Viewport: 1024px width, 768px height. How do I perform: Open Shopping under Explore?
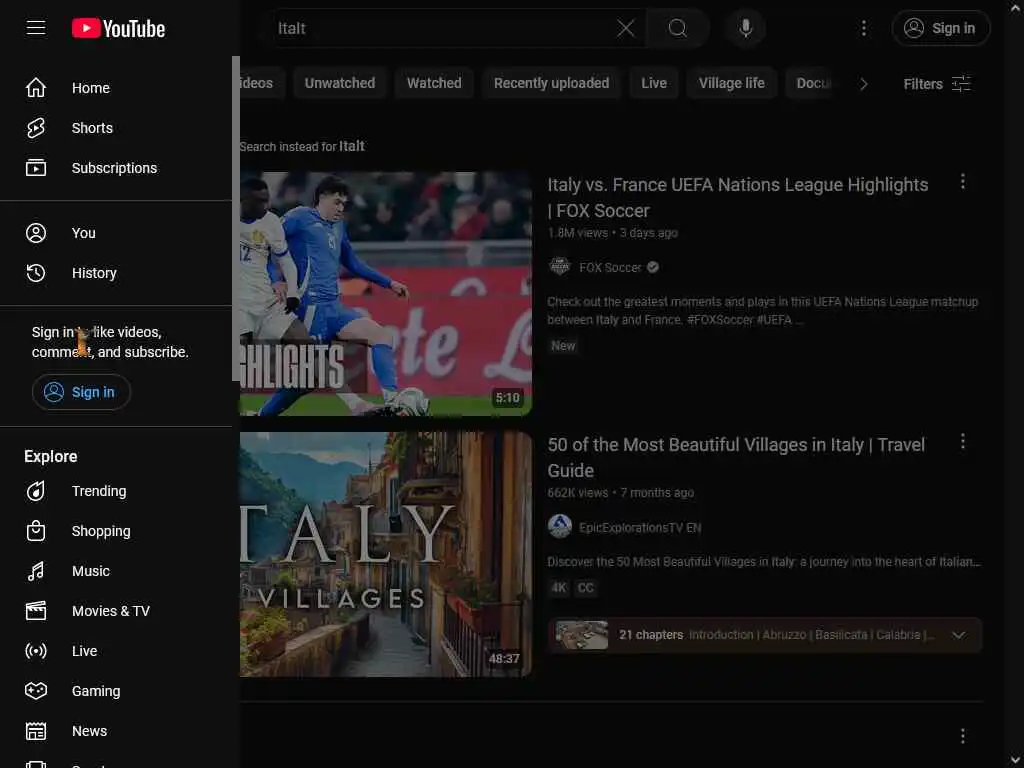pos(116,531)
